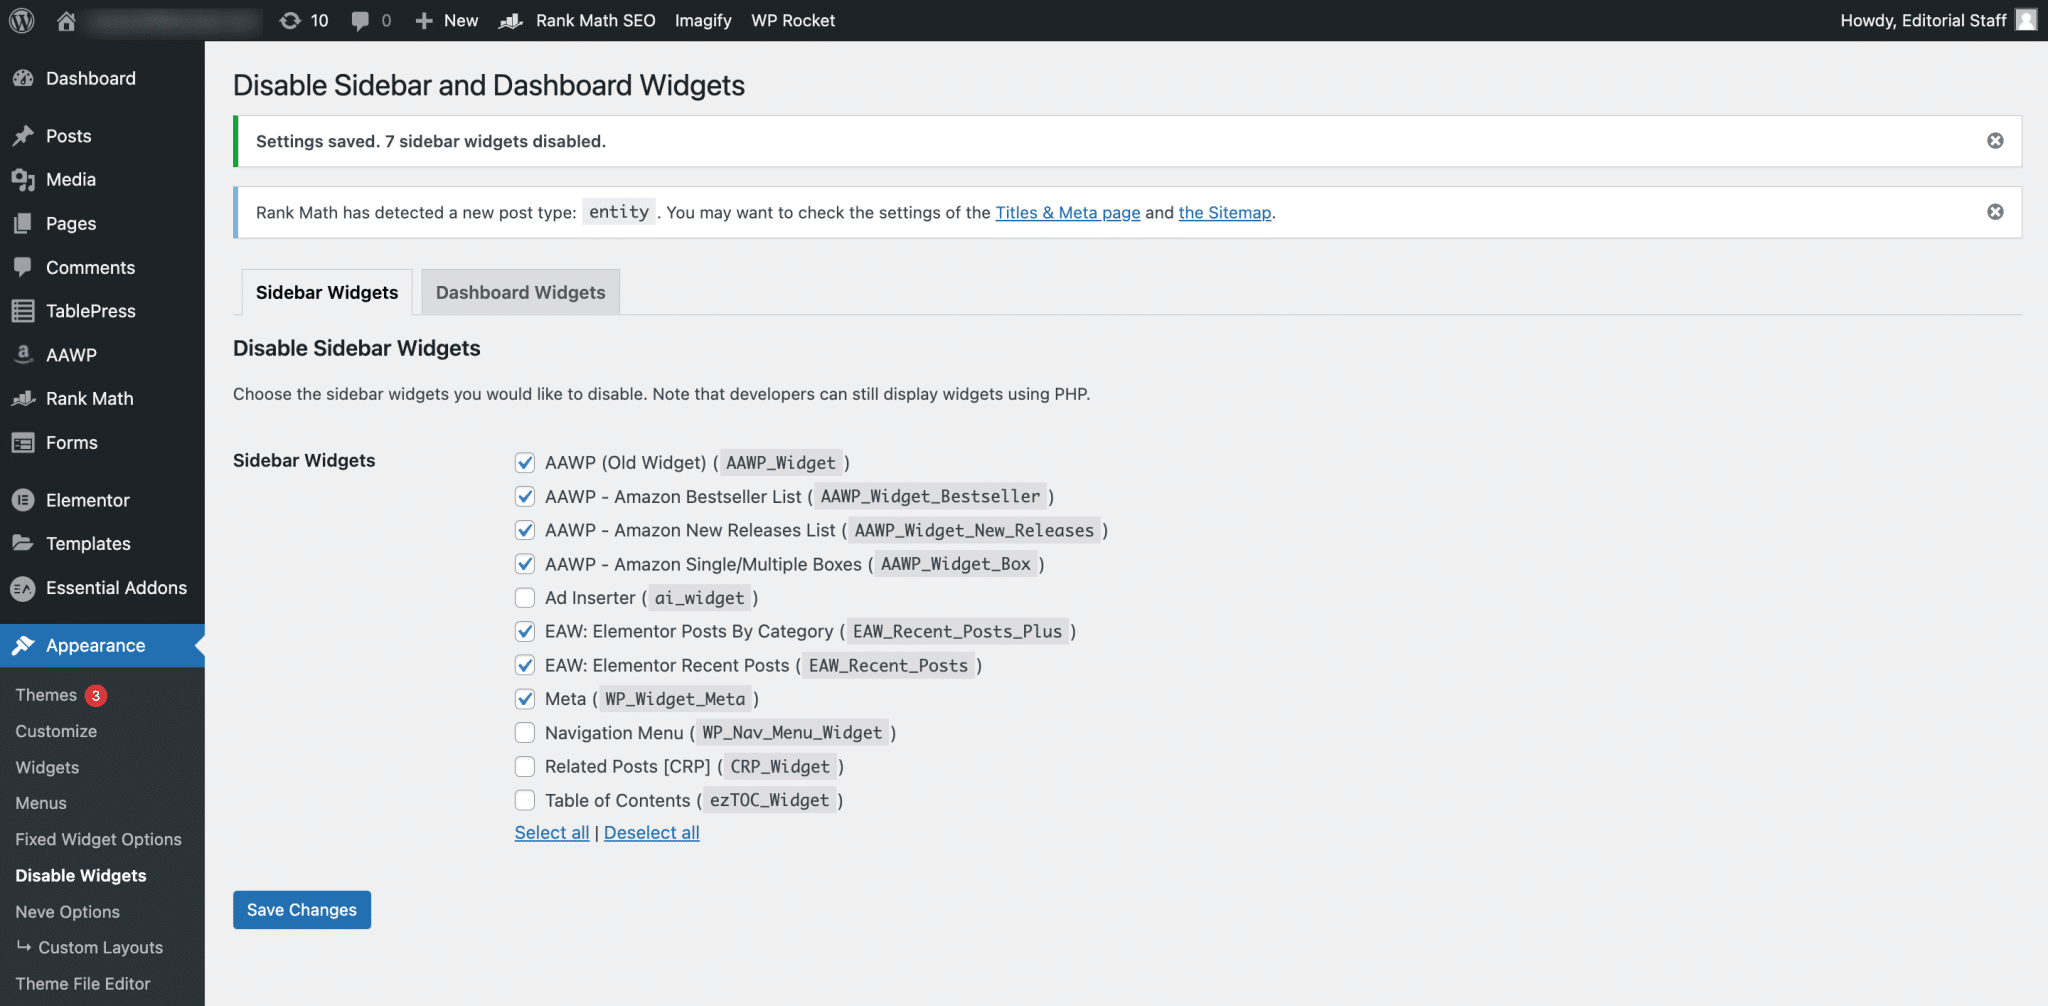Switch to the Dashboard Widgets tab
The height and width of the screenshot is (1006, 2048).
point(520,292)
